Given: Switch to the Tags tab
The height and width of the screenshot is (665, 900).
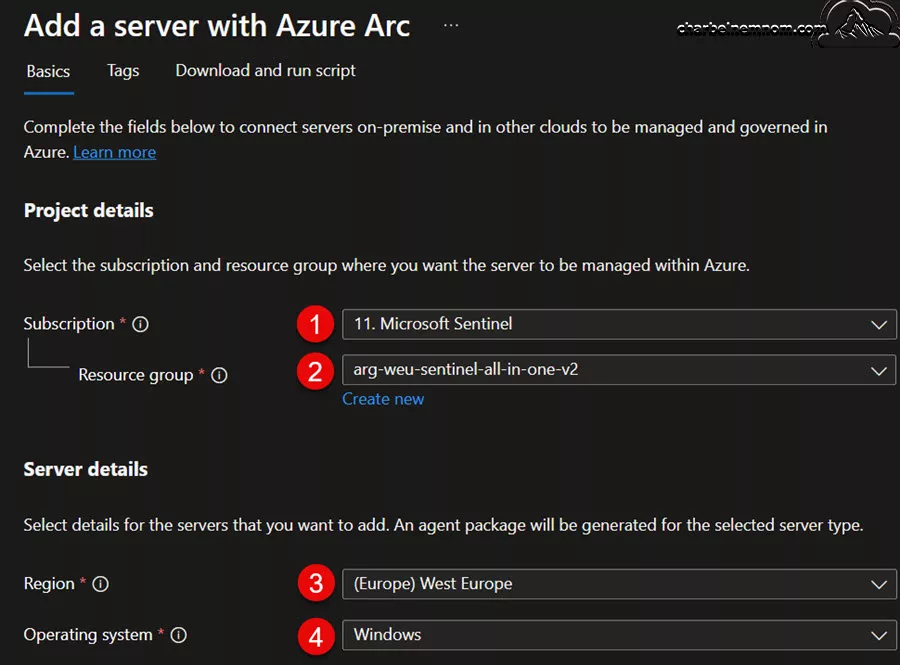Looking at the screenshot, I should [123, 71].
